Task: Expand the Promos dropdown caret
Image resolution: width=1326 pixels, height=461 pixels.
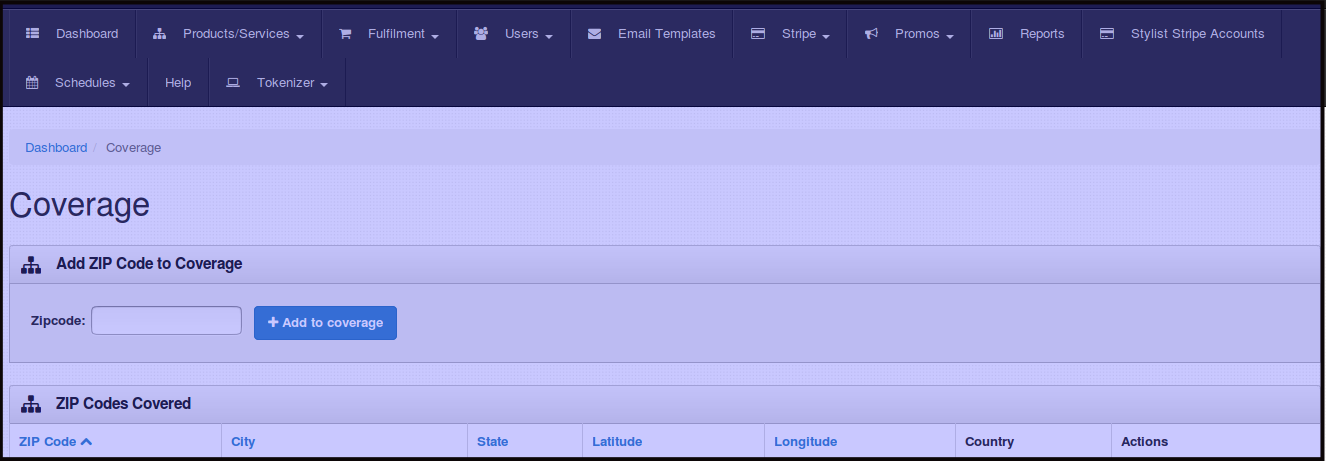Action: tap(950, 36)
